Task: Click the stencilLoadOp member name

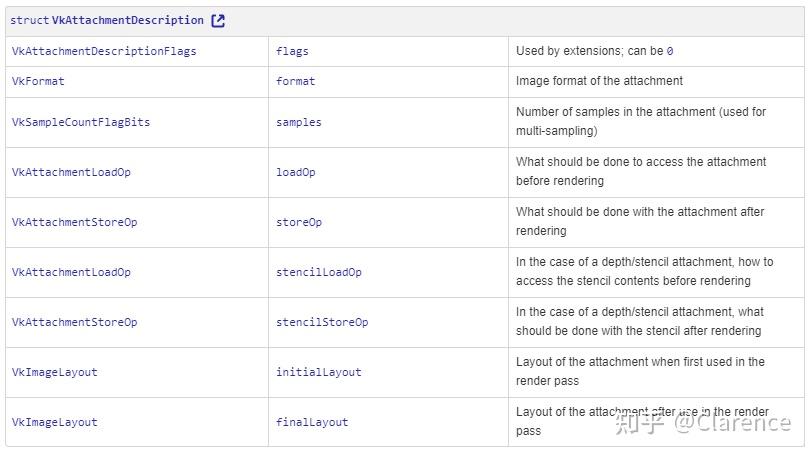Action: (x=319, y=272)
